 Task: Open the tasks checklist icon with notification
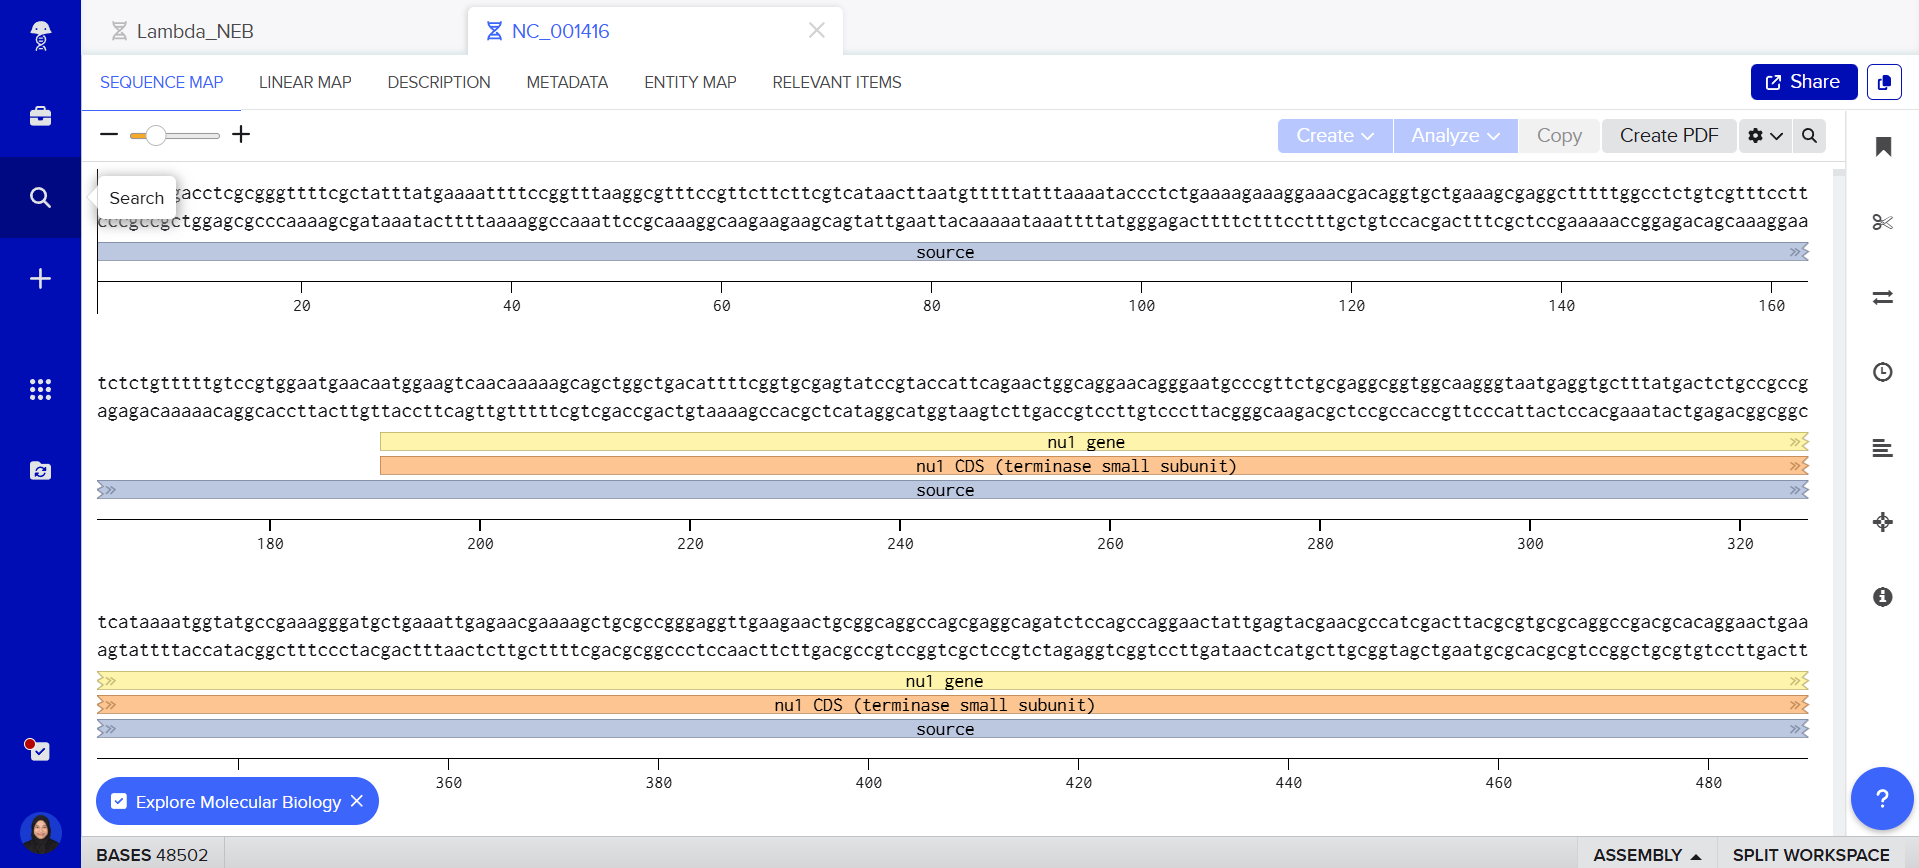coord(40,751)
